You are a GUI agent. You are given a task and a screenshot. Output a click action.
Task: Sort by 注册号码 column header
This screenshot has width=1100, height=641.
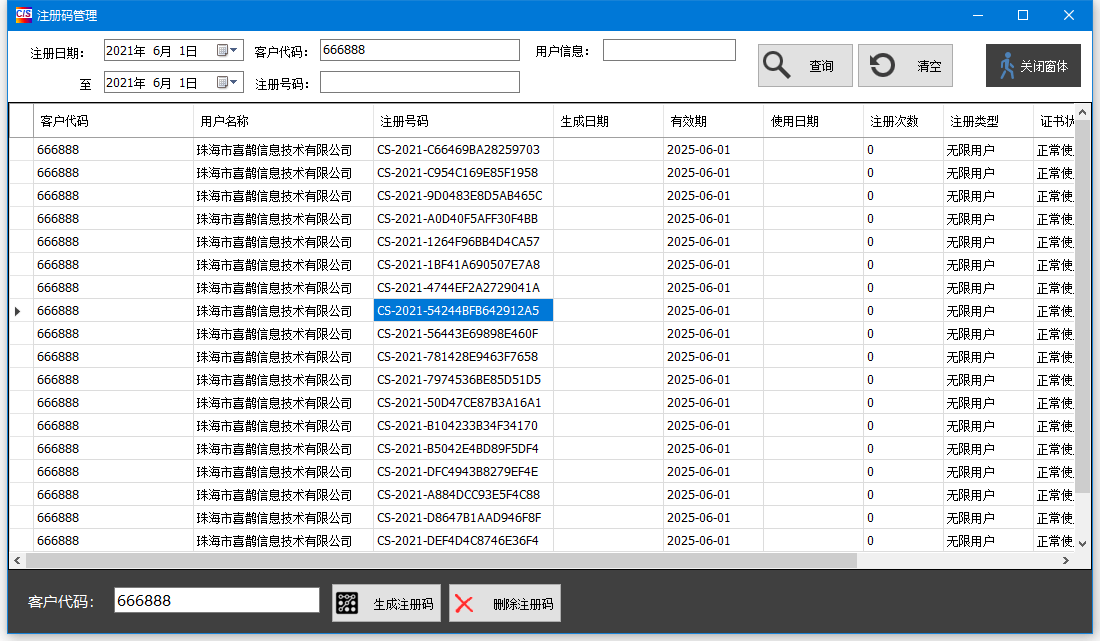click(463, 121)
